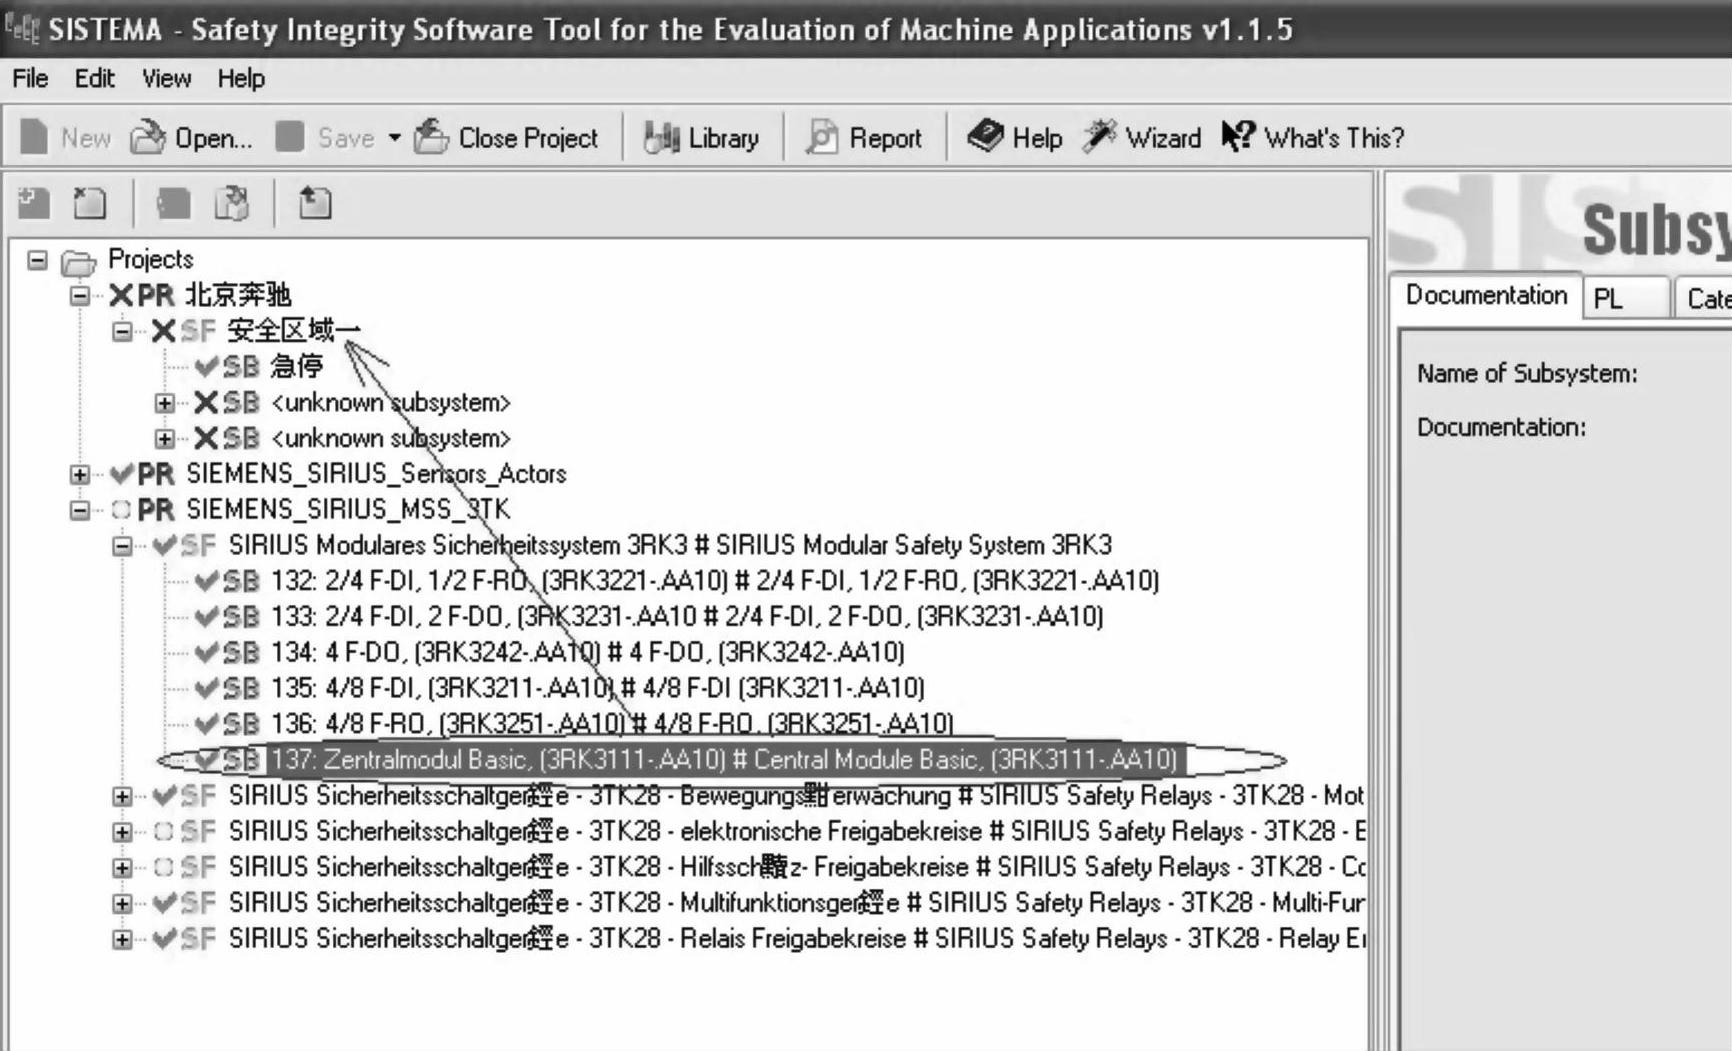The image size is (1732, 1051).
Task: Click the X status icon of 北京奔驰
Action: click(120, 296)
